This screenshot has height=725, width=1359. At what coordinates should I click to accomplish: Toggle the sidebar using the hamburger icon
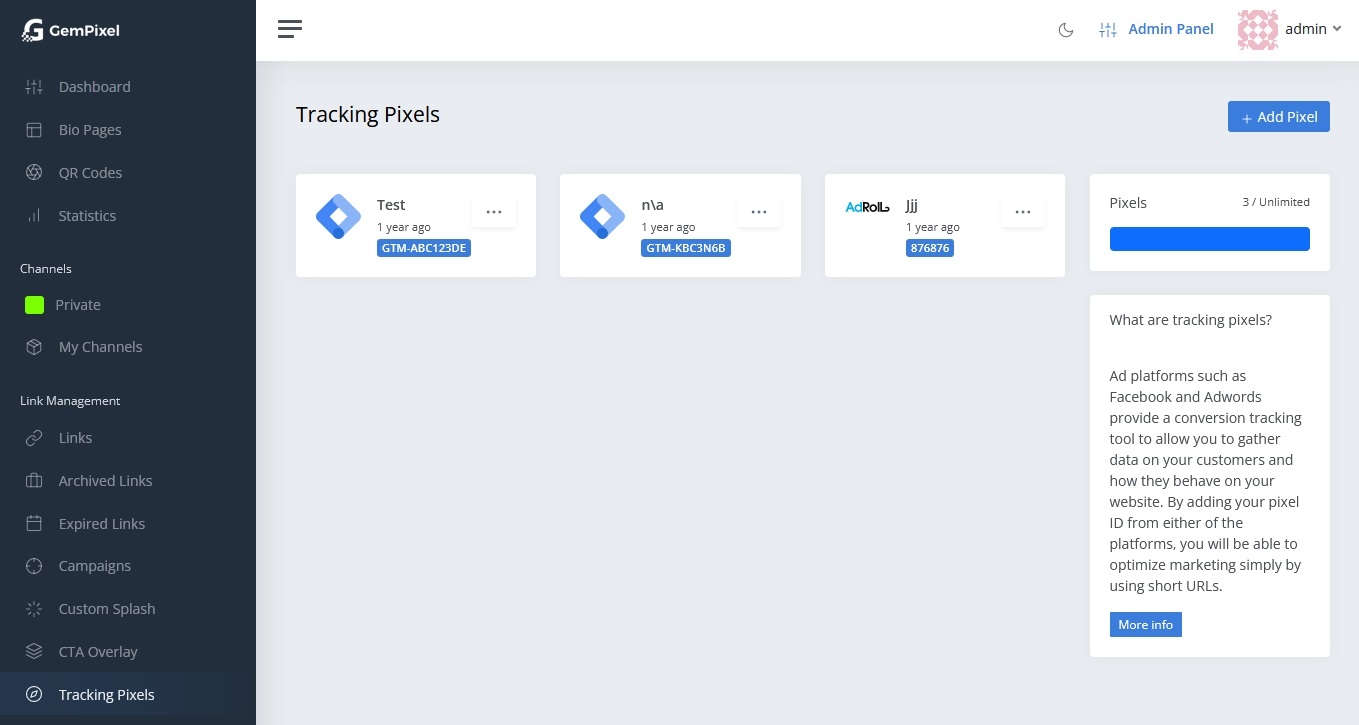[290, 29]
